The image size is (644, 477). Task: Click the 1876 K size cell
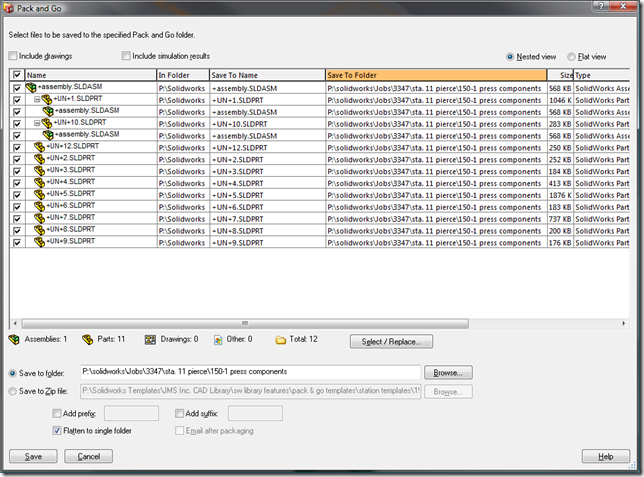point(560,195)
